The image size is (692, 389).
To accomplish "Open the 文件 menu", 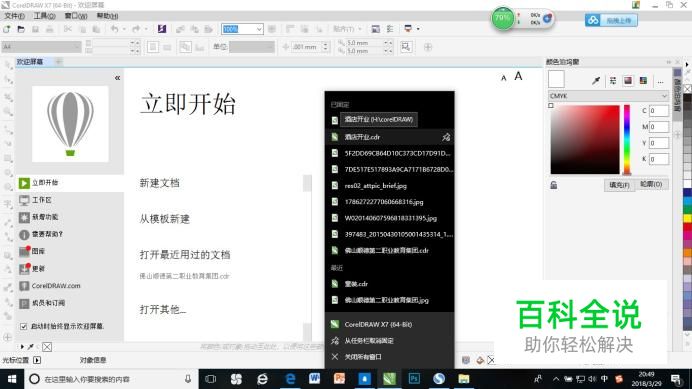I will coord(14,16).
